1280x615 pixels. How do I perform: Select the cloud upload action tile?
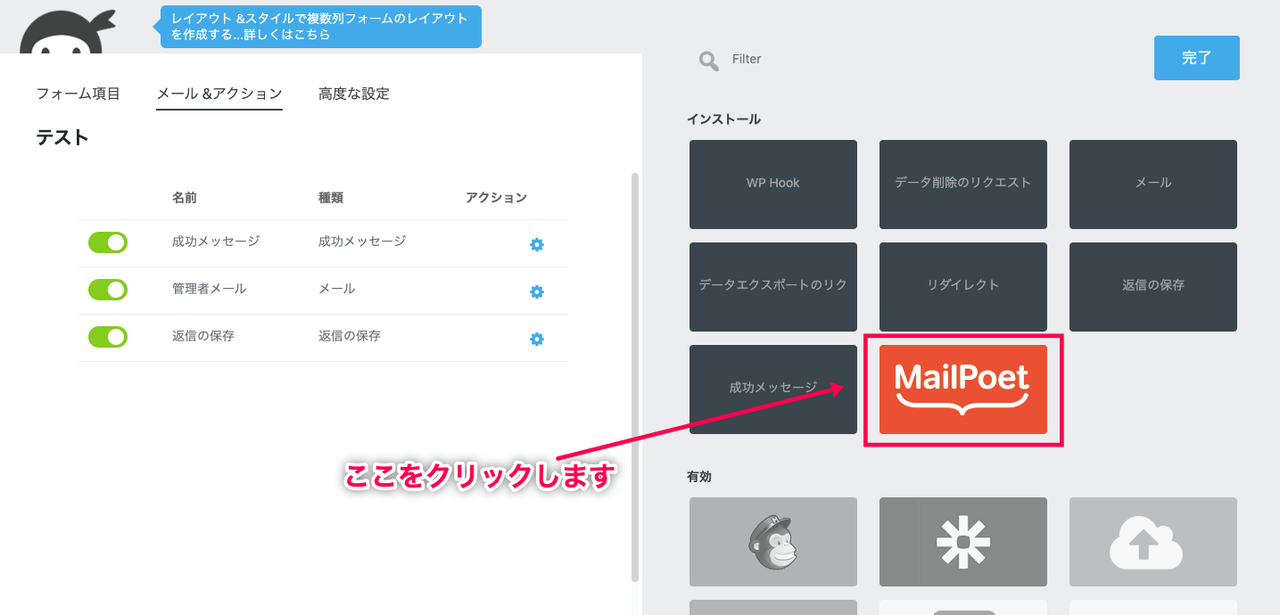point(1152,541)
